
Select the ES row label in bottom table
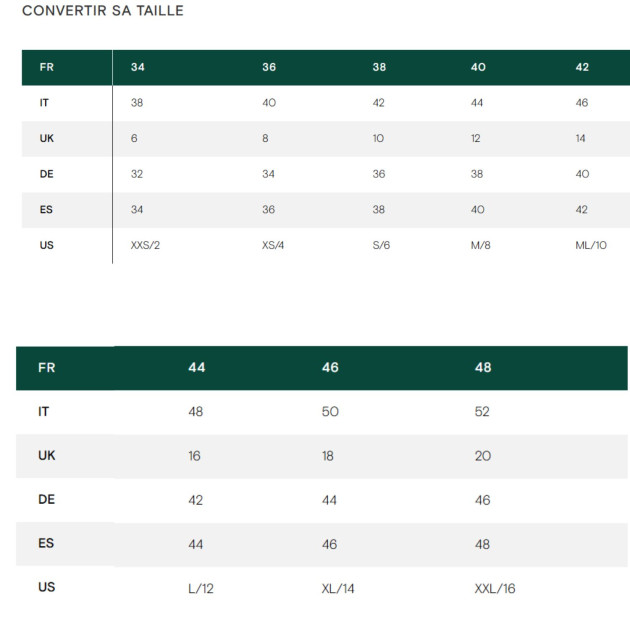coord(46,544)
